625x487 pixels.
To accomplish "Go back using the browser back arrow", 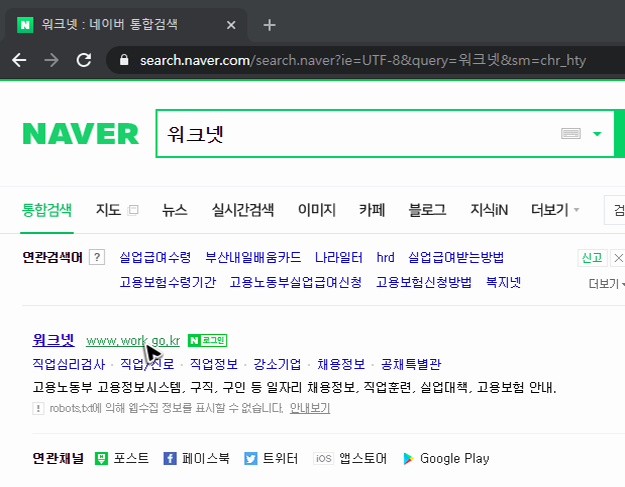I will (x=19, y=60).
